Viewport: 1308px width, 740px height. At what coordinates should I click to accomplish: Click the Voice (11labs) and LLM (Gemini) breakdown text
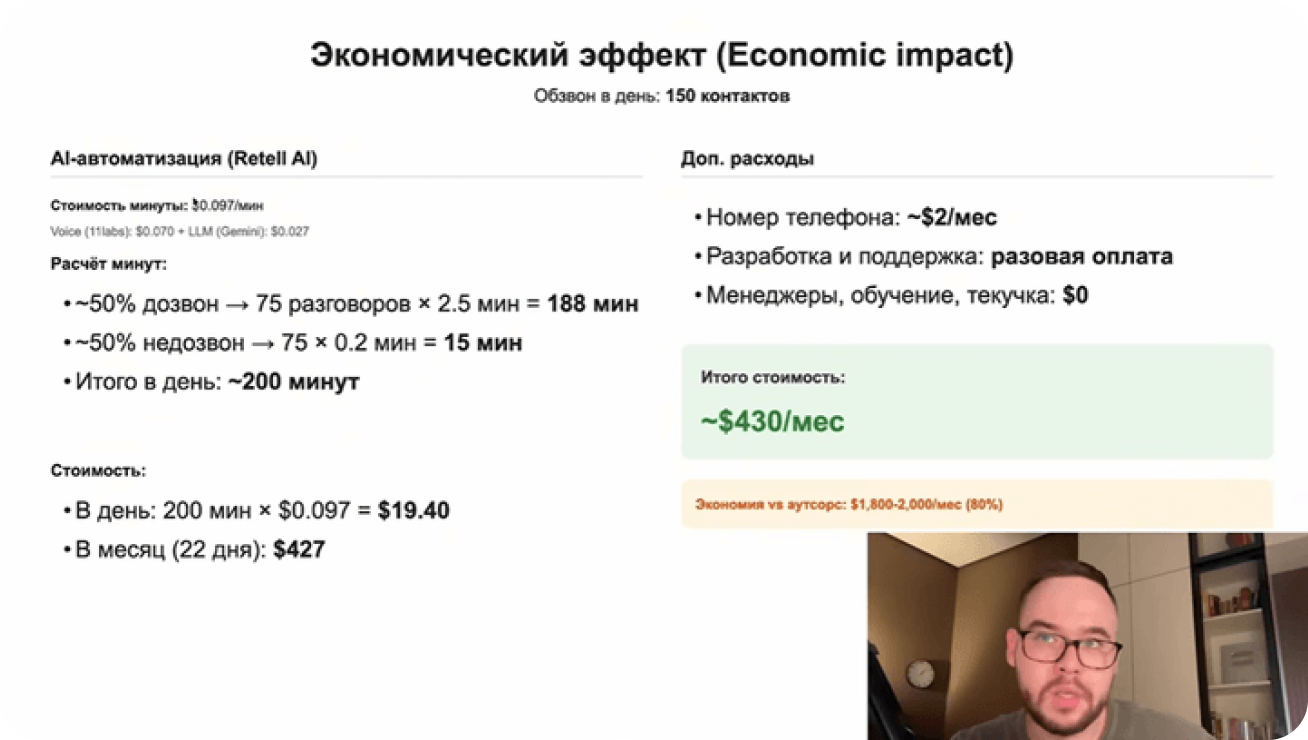tap(179, 231)
